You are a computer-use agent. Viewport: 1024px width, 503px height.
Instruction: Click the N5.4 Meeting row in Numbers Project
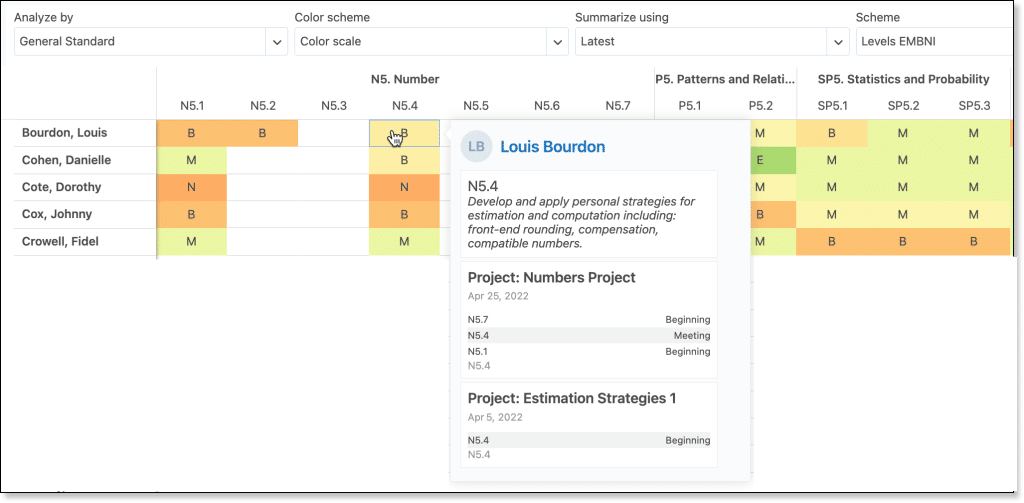coord(588,336)
